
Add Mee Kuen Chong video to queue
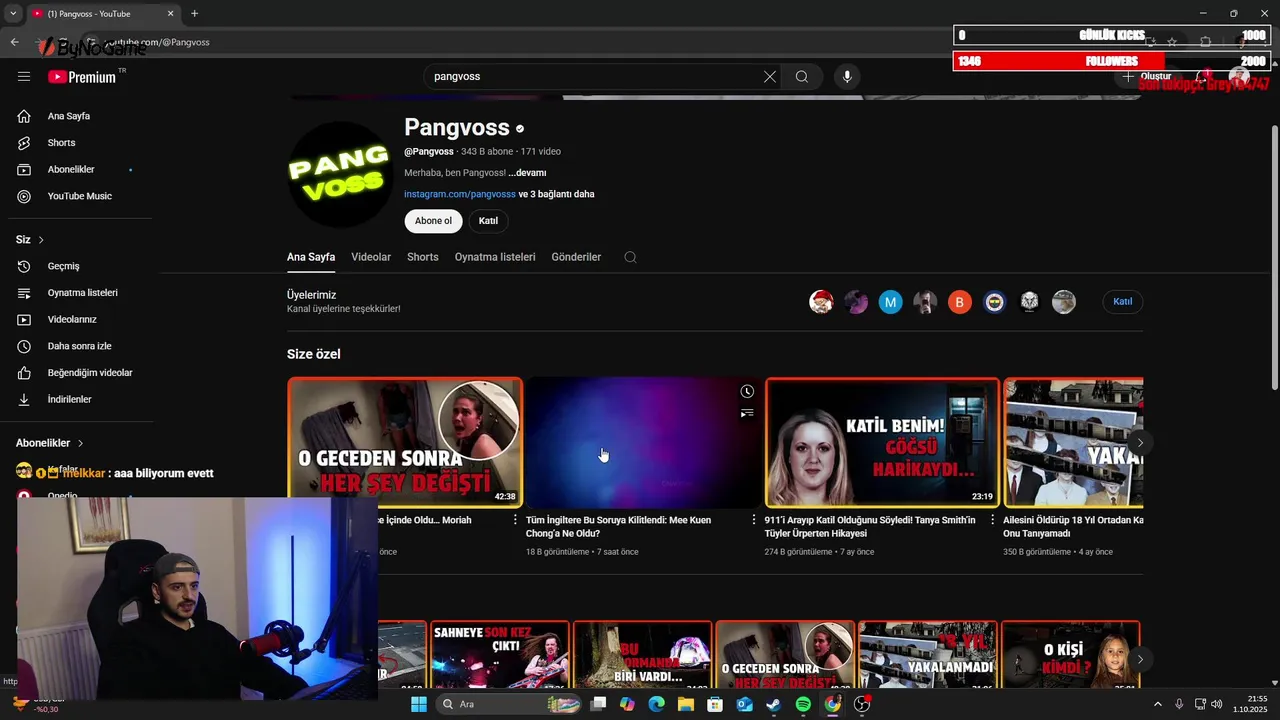(747, 412)
